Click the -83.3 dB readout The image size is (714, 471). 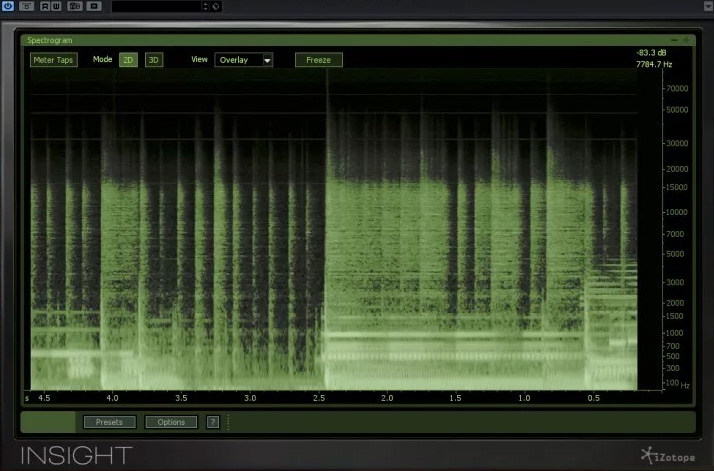coord(651,53)
